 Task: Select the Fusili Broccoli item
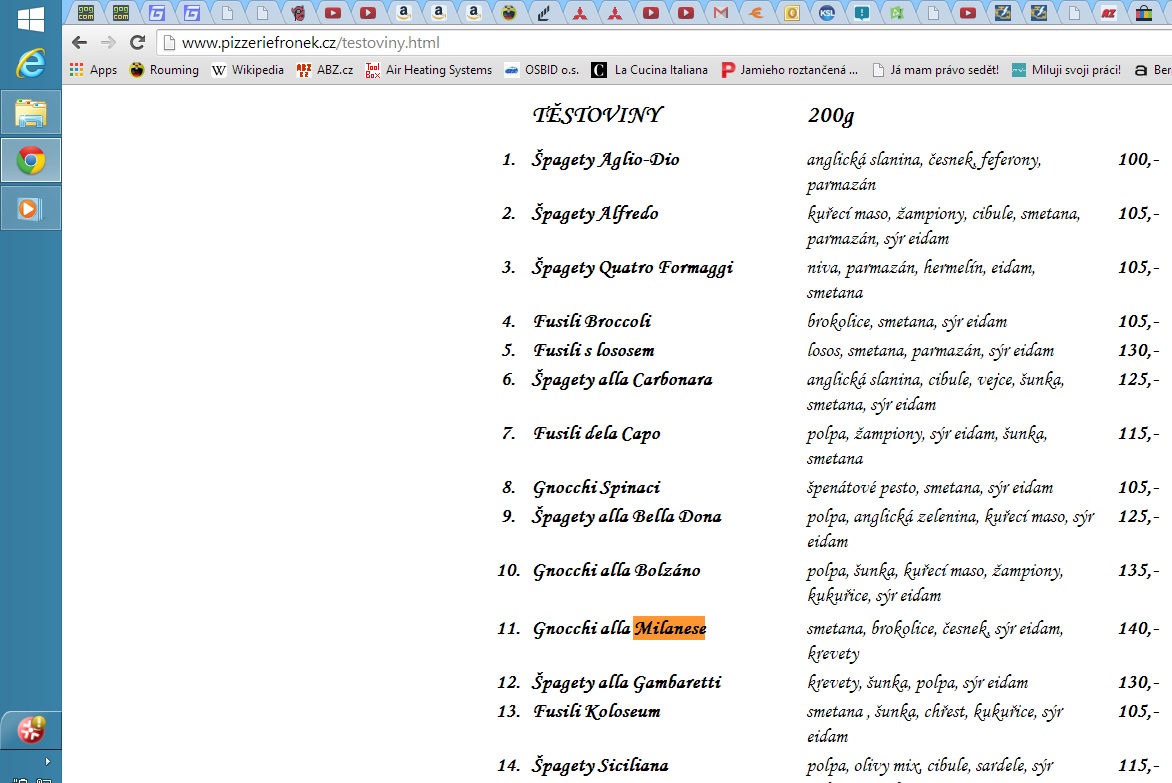592,321
